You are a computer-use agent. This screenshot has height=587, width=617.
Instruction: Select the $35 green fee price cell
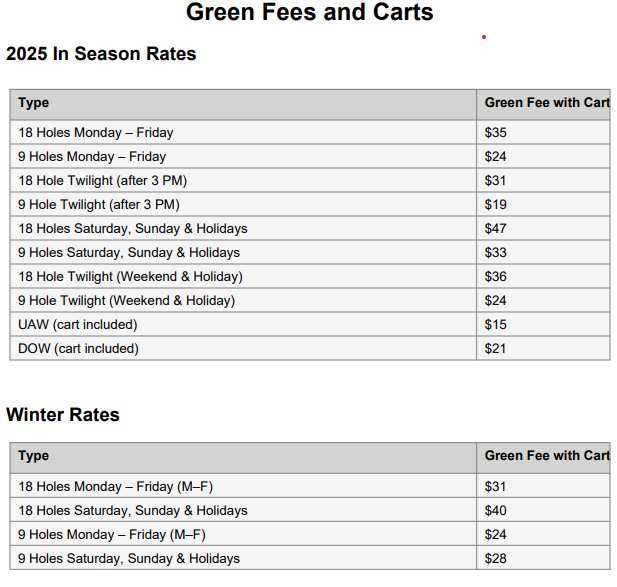click(x=496, y=133)
